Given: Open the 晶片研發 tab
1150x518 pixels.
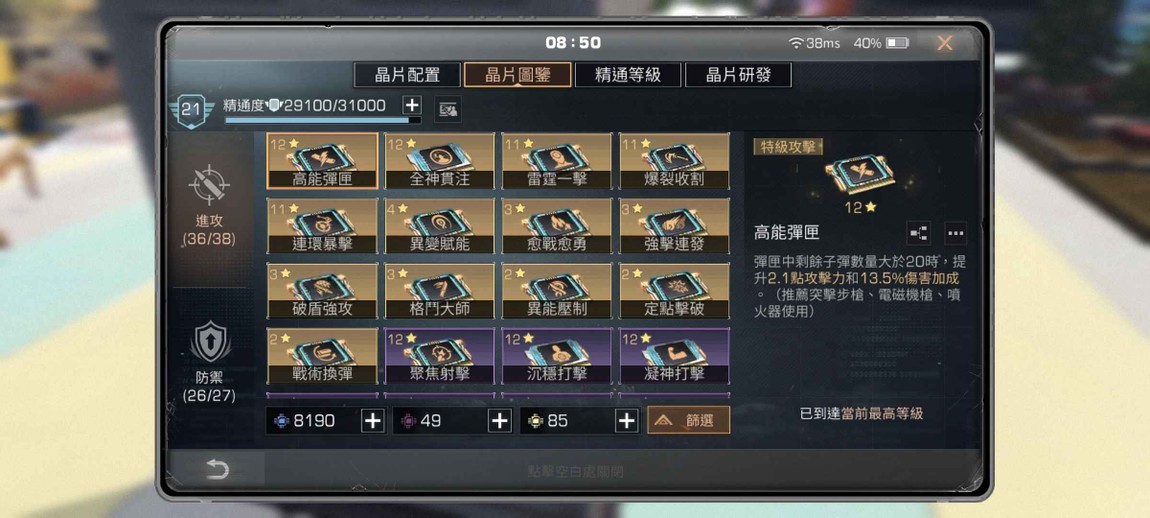Looking at the screenshot, I should tap(739, 75).
